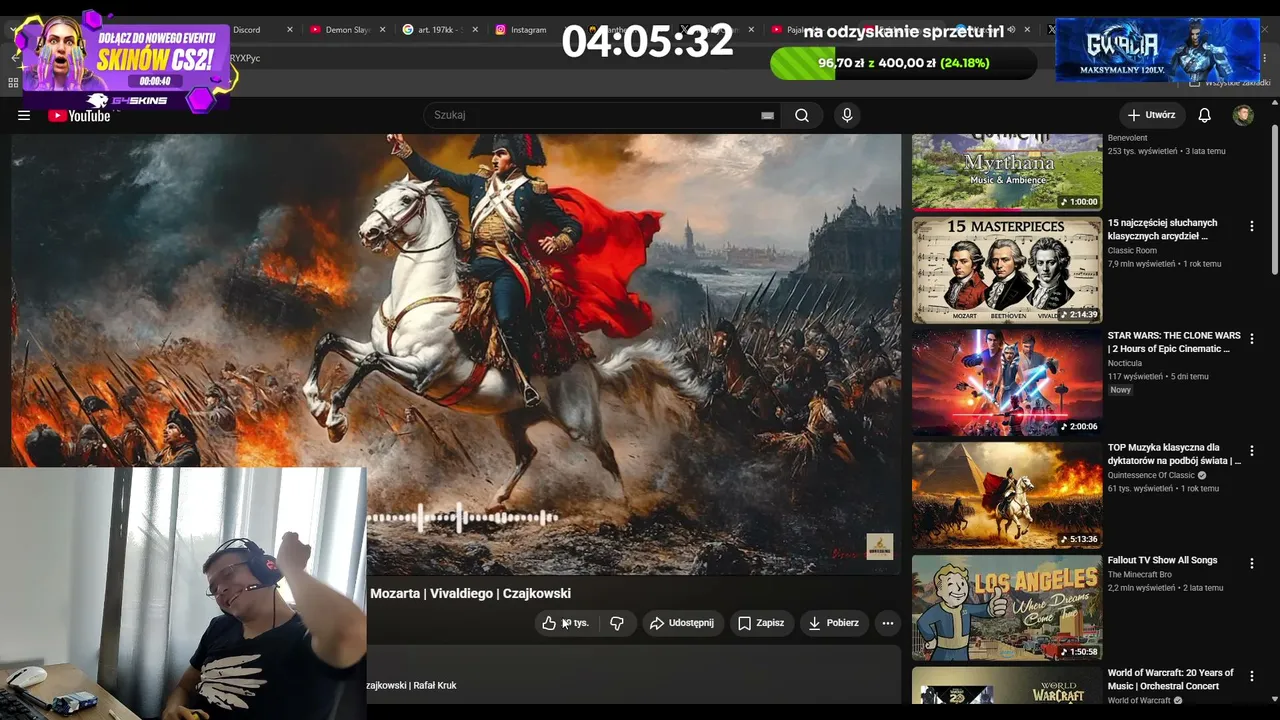The image size is (1280, 720).
Task: Click the search magnifier button
Action: [x=802, y=115]
